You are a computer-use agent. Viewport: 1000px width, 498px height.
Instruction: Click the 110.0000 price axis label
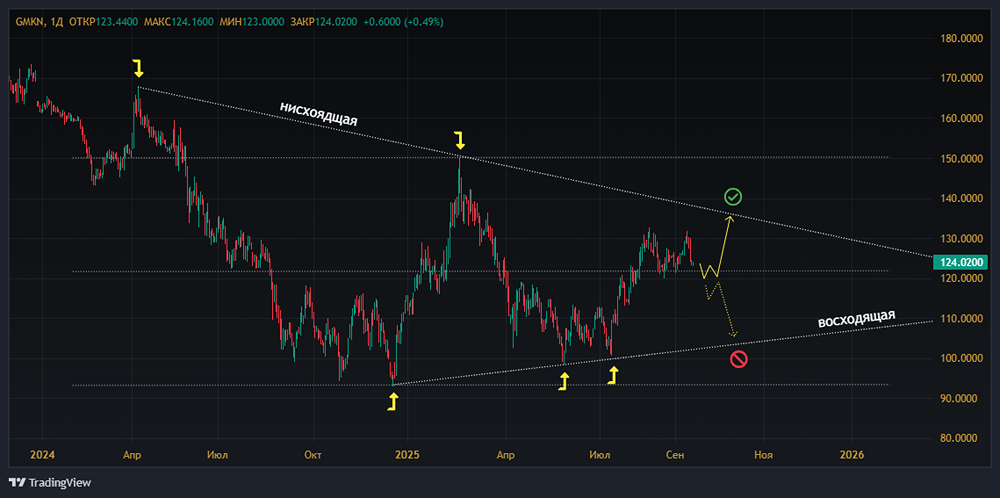pos(962,319)
